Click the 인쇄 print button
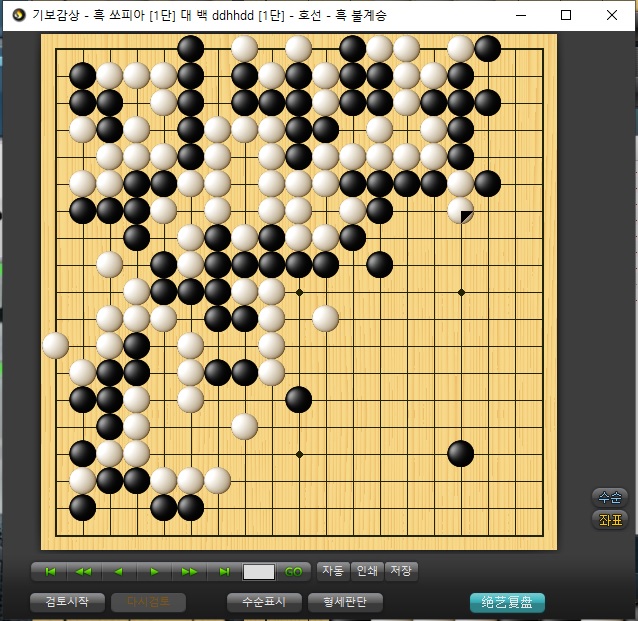Image resolution: width=638 pixels, height=621 pixels. pyautogui.click(x=367, y=571)
